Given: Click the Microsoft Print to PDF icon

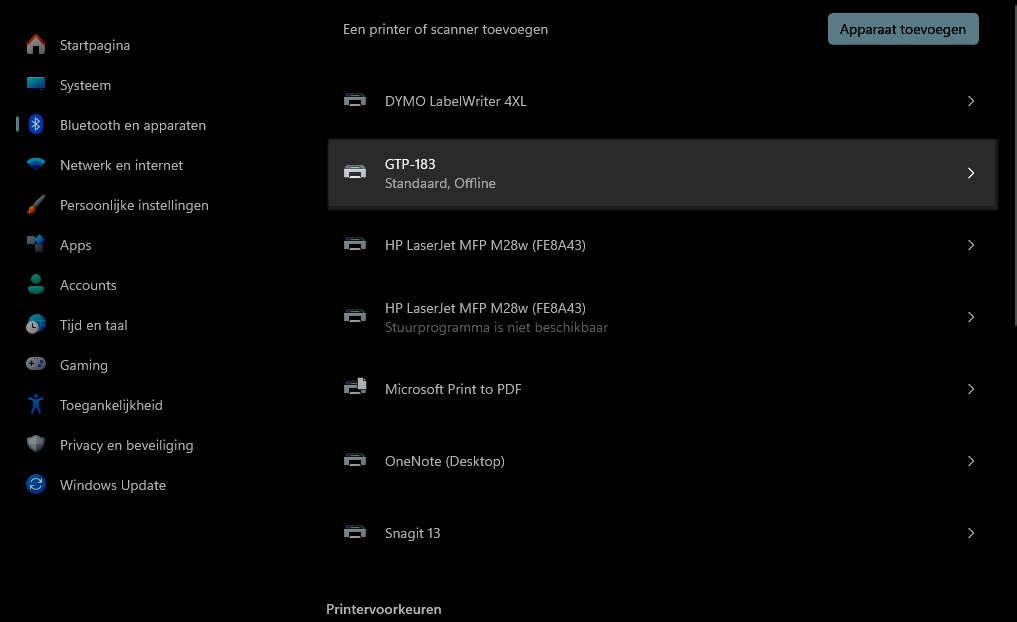Looking at the screenshot, I should tap(355, 389).
